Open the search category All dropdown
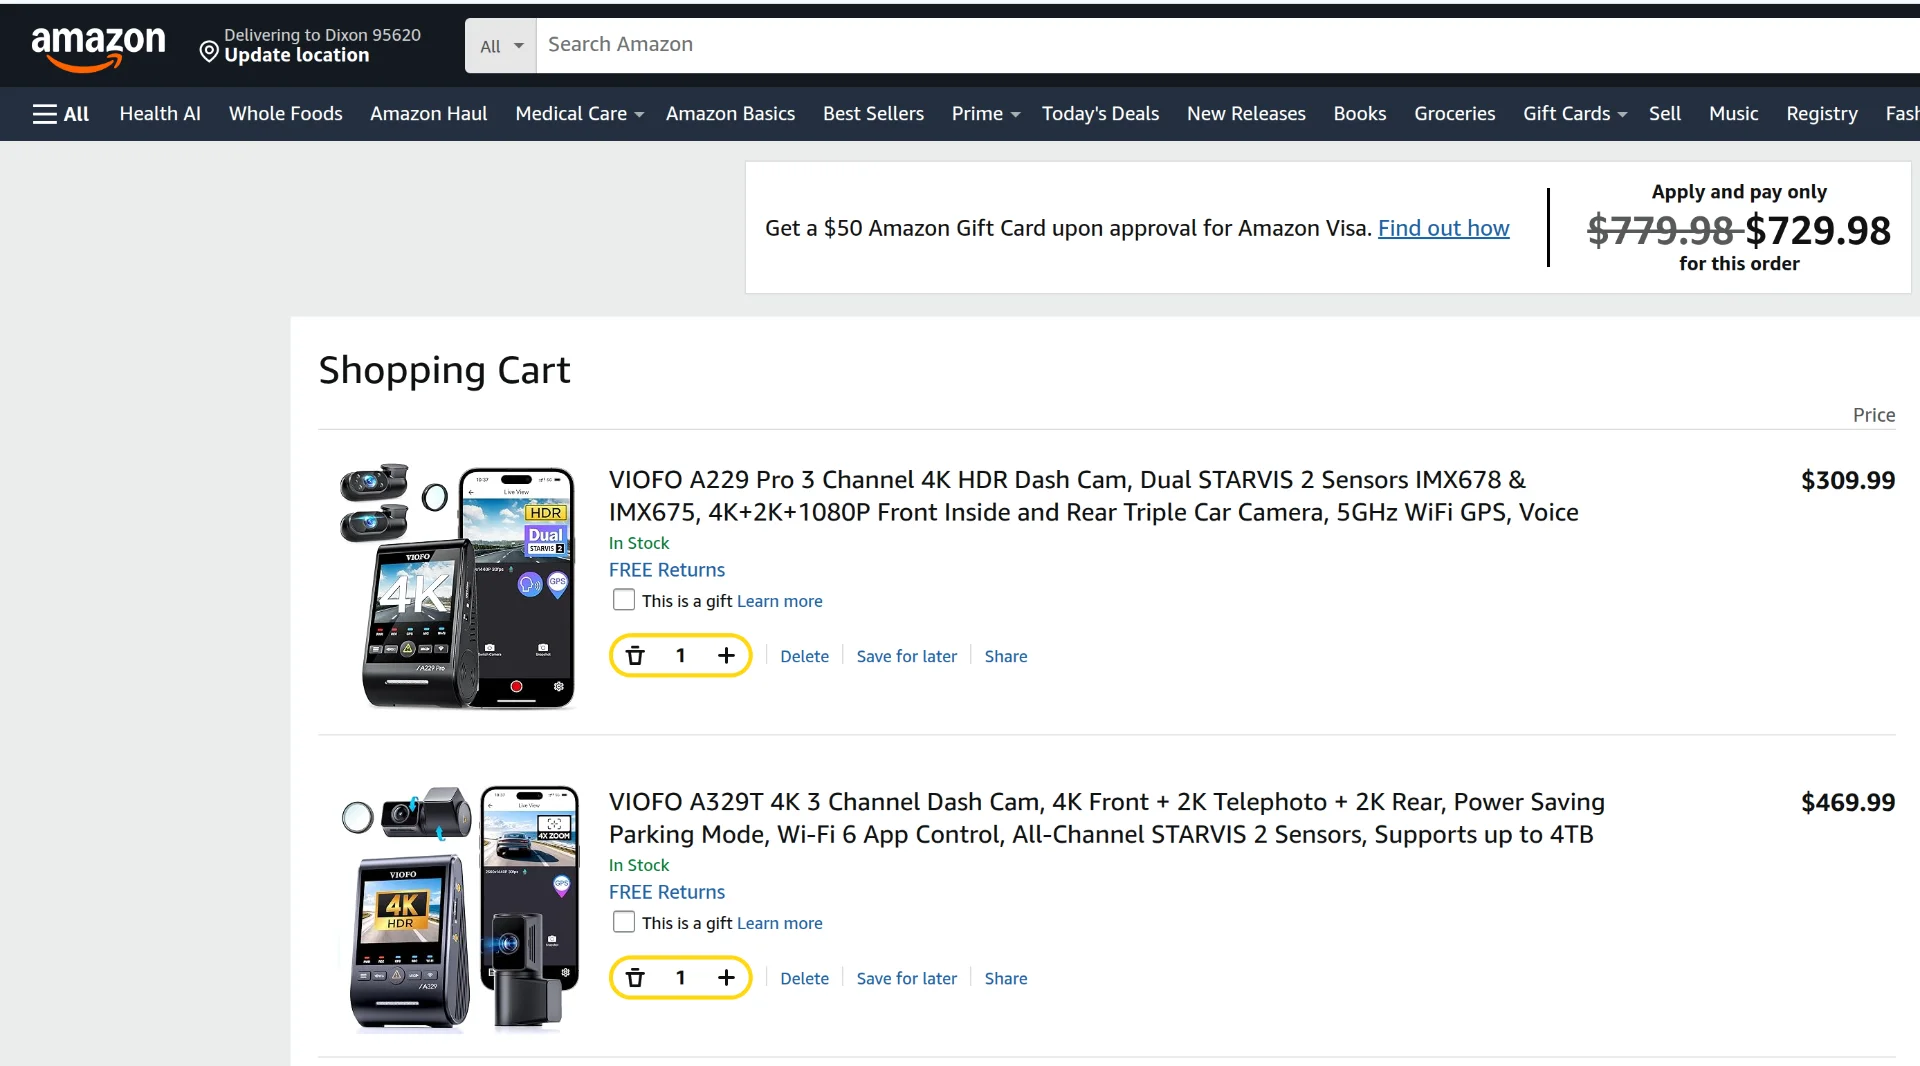Image resolution: width=1920 pixels, height=1066 pixels. 501,46
